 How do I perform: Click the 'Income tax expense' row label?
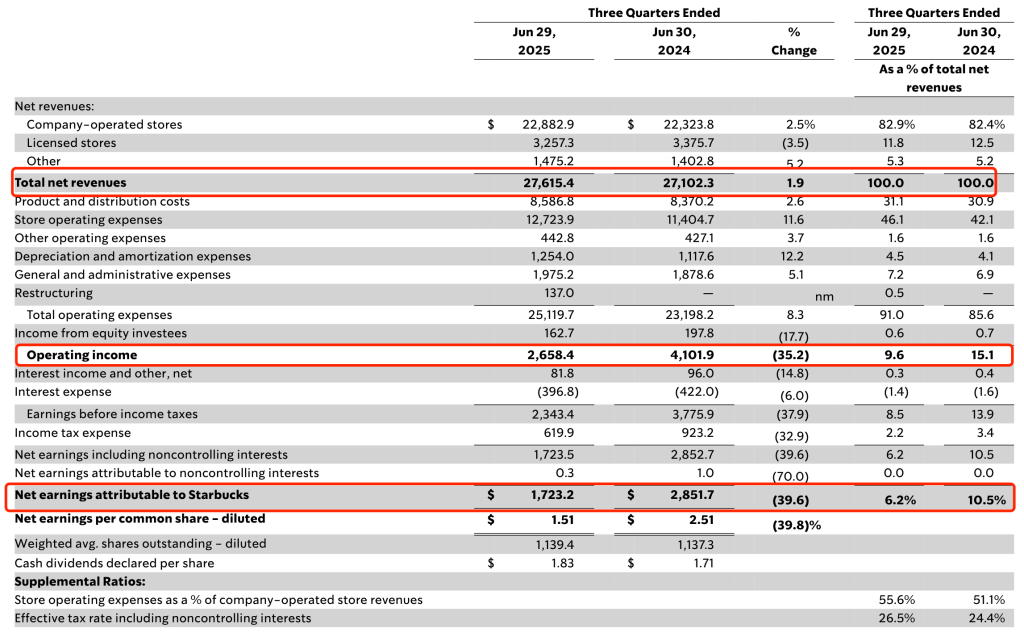[x=72, y=433]
